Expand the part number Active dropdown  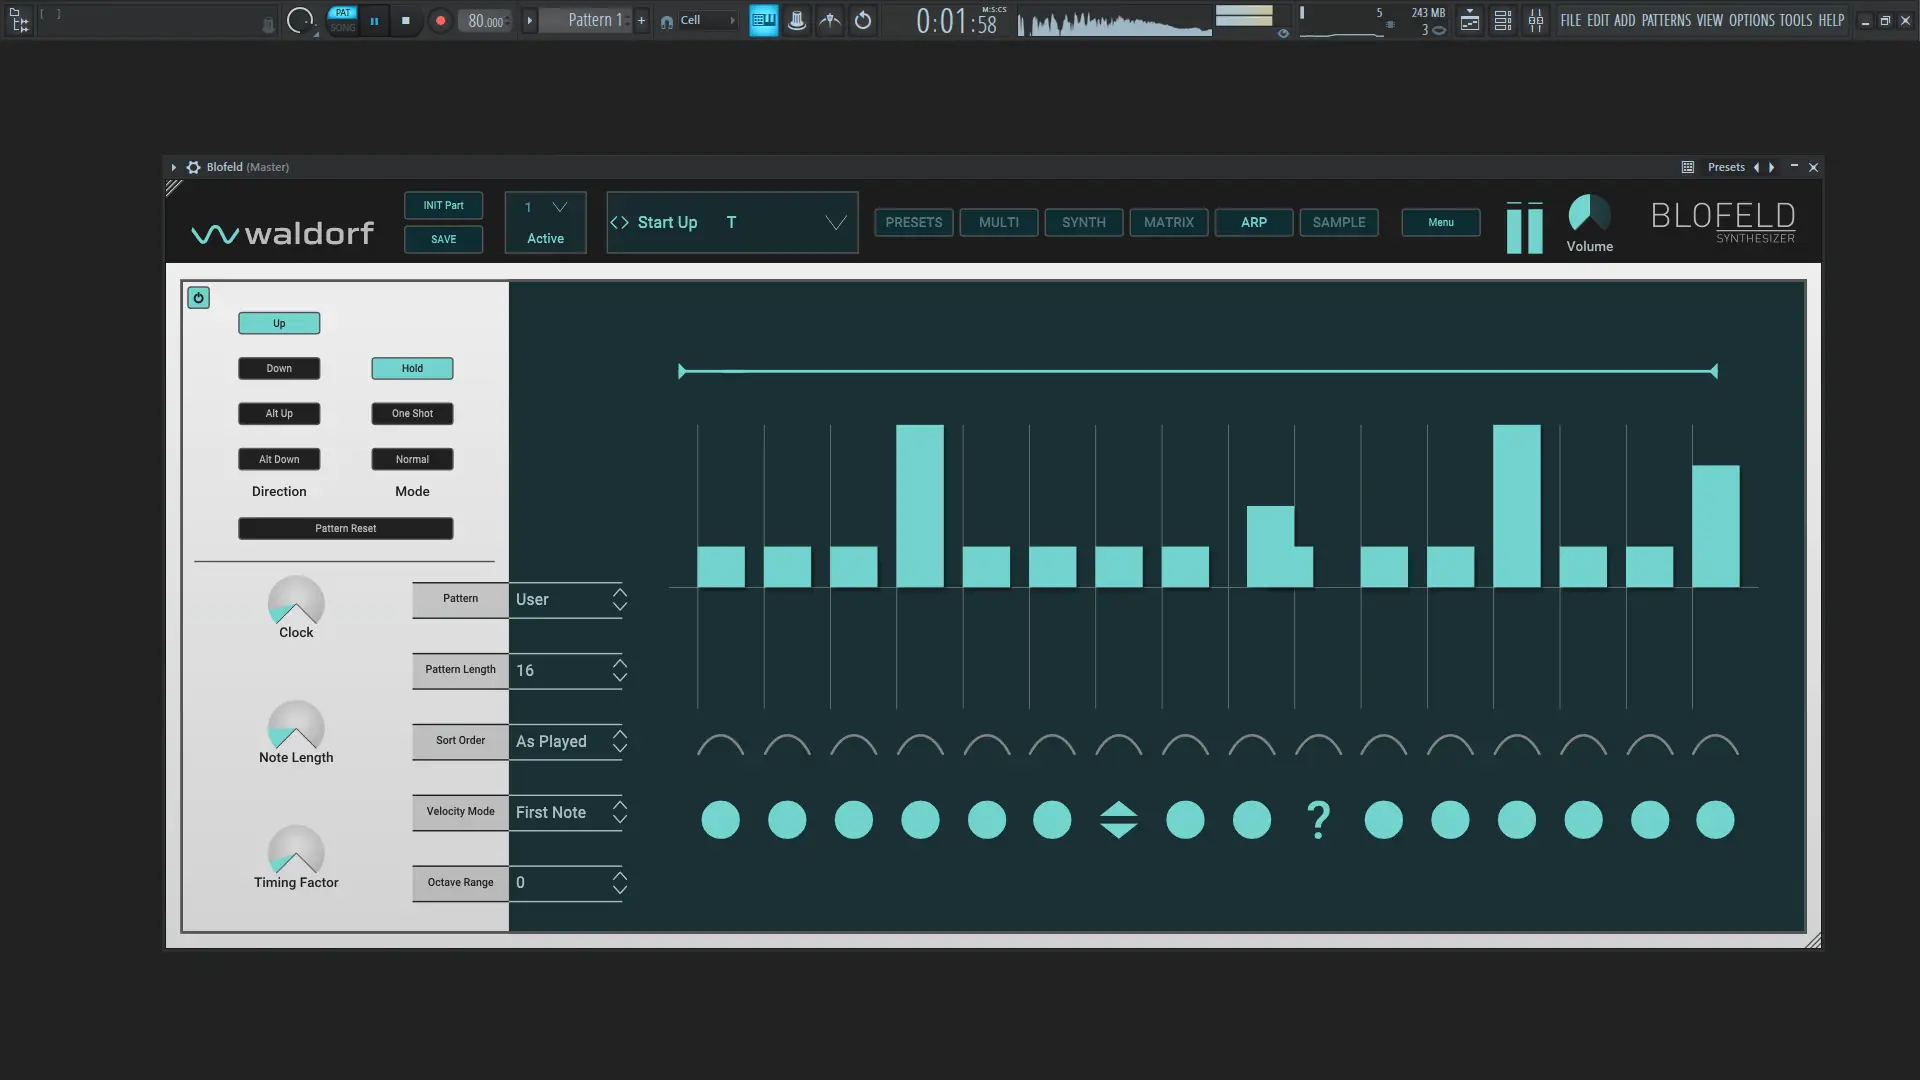pos(559,207)
